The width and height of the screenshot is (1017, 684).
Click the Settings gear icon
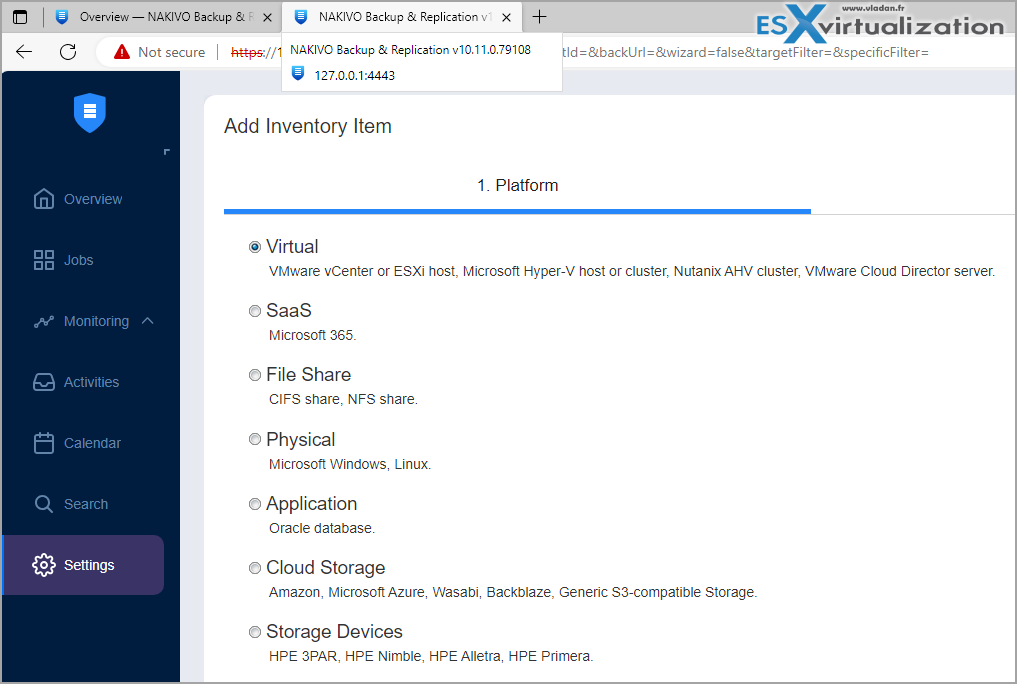click(x=43, y=565)
